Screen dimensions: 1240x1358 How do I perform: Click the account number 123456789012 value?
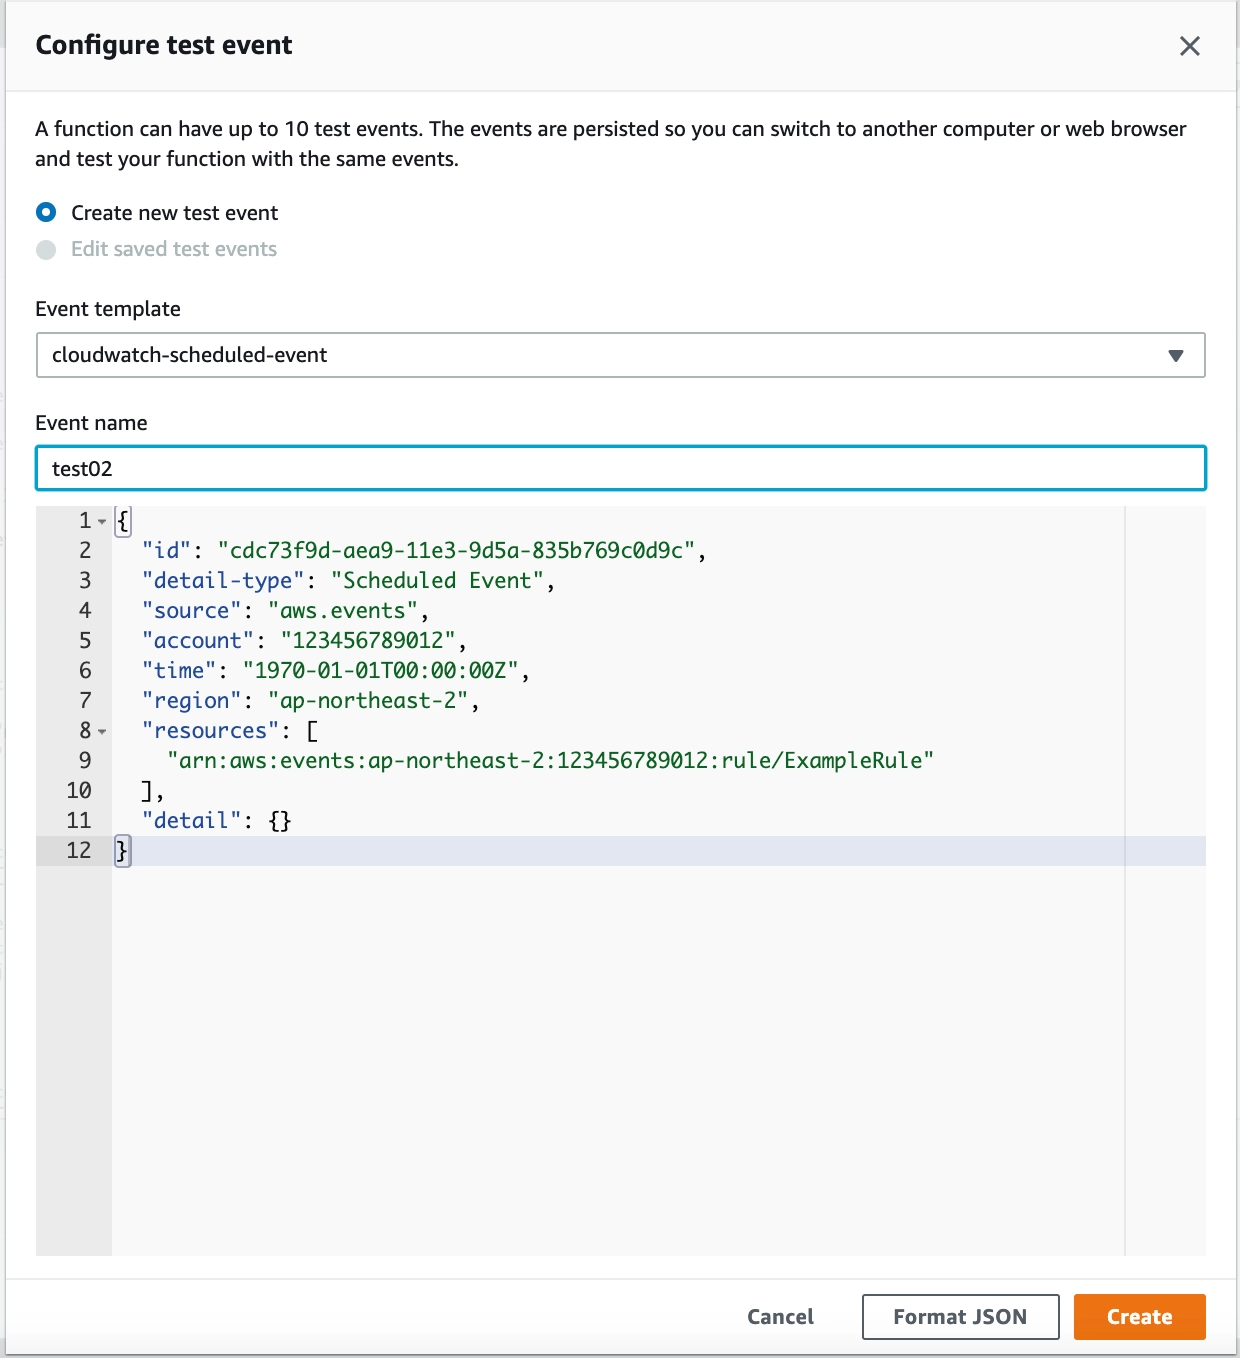click(x=367, y=641)
